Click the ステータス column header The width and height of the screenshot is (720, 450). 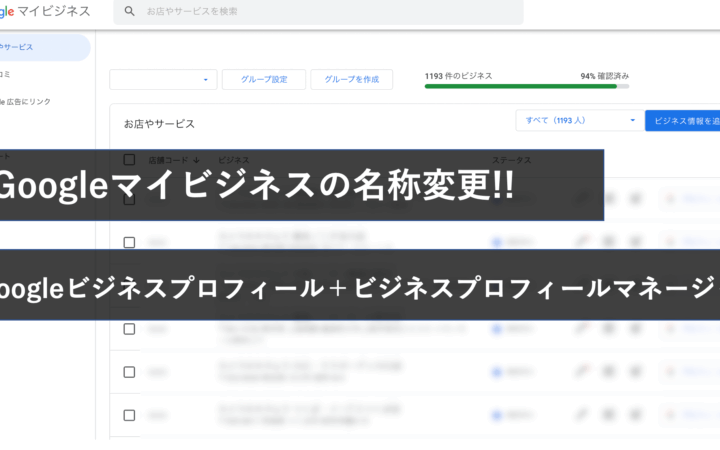pos(512,160)
